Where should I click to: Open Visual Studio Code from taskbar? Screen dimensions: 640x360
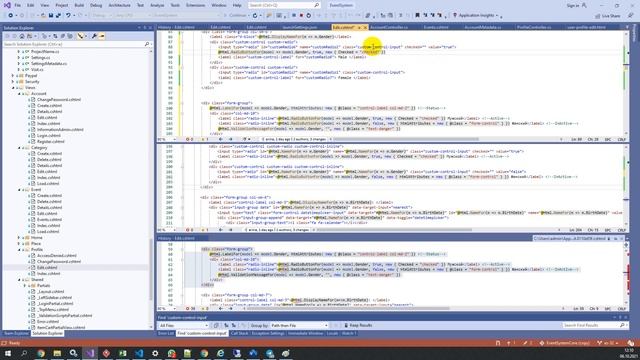(139, 353)
